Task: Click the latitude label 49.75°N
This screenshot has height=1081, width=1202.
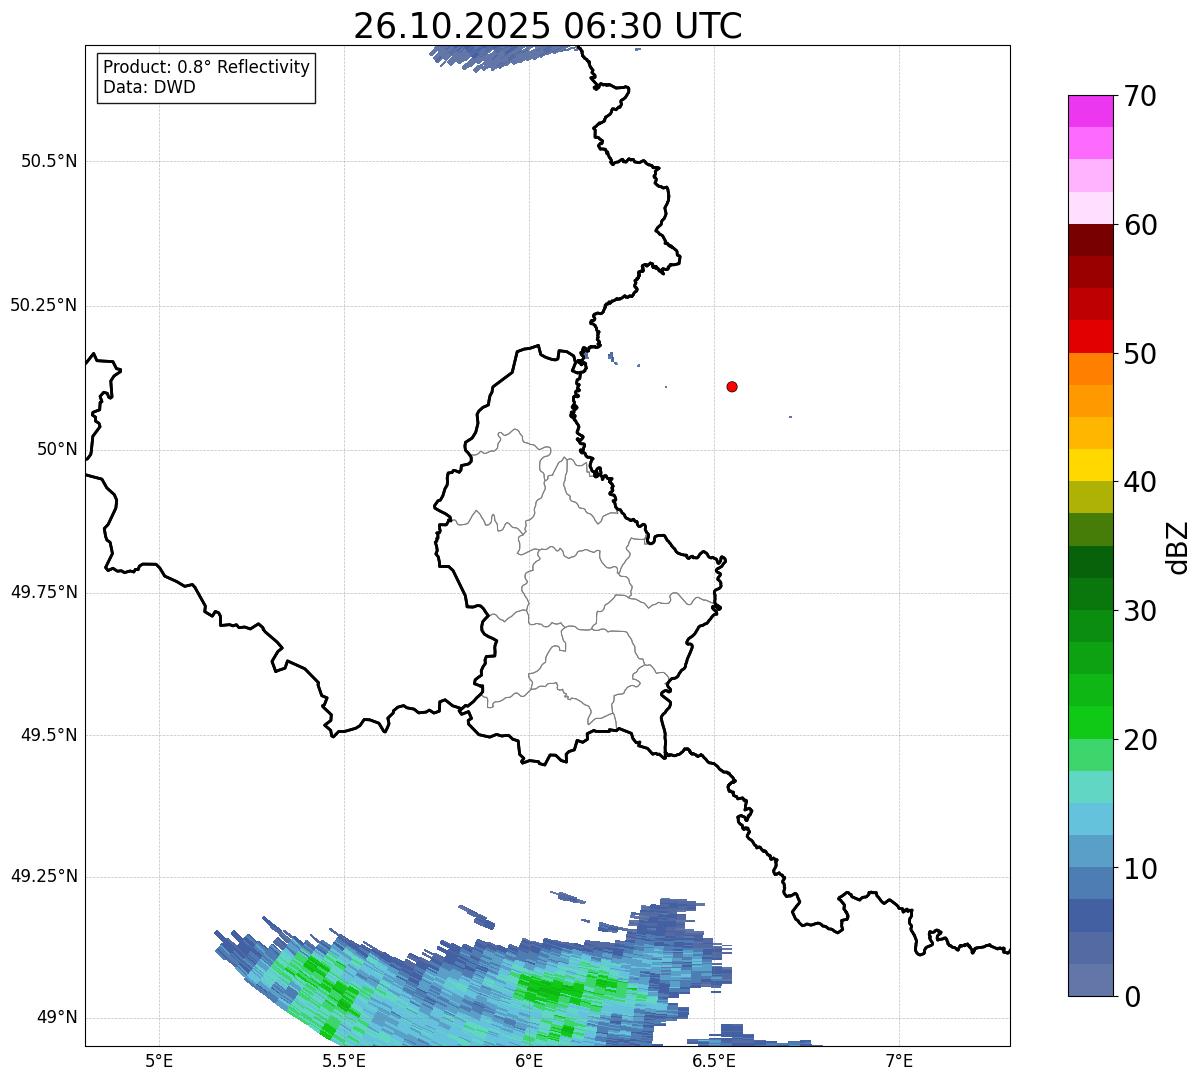Action: [x=44, y=592]
